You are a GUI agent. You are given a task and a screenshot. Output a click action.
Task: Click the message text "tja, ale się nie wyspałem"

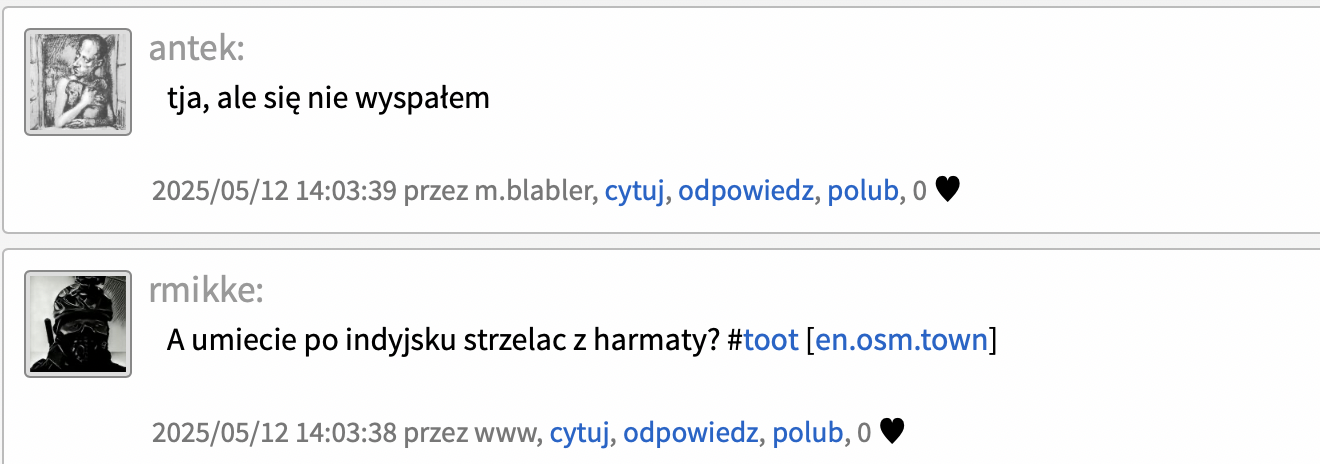click(328, 98)
